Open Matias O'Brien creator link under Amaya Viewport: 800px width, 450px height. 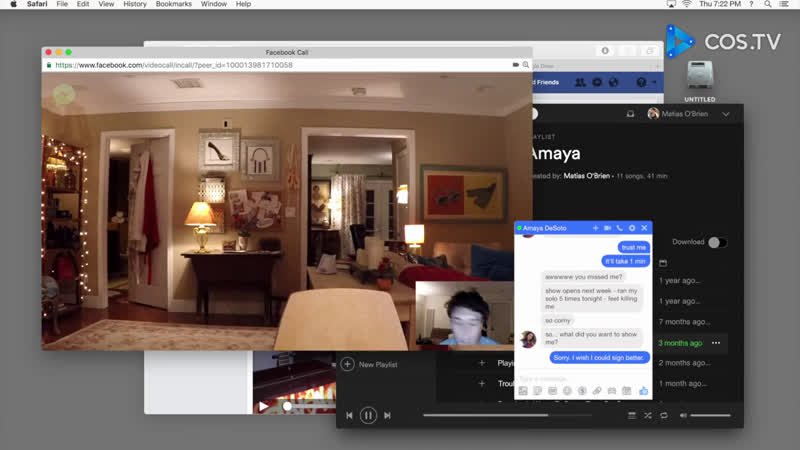point(587,176)
